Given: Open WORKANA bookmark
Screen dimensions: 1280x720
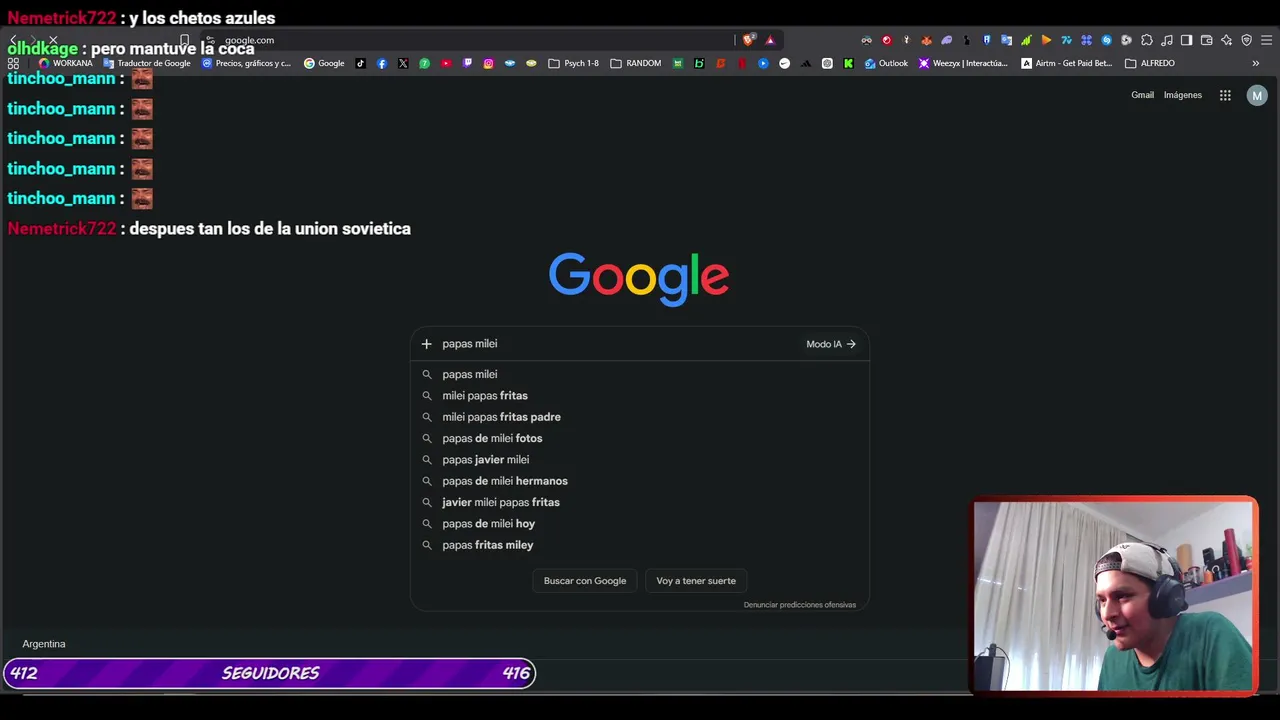Looking at the screenshot, I should (65, 63).
